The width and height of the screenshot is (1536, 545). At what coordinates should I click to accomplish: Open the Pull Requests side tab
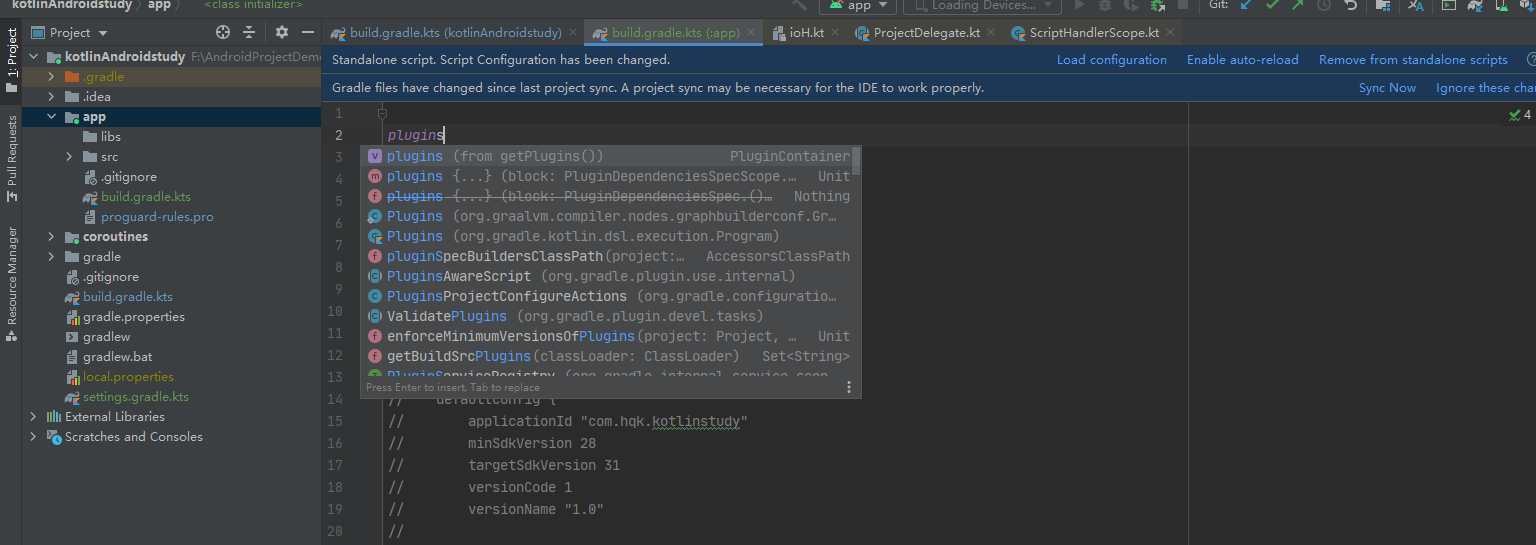[11, 158]
